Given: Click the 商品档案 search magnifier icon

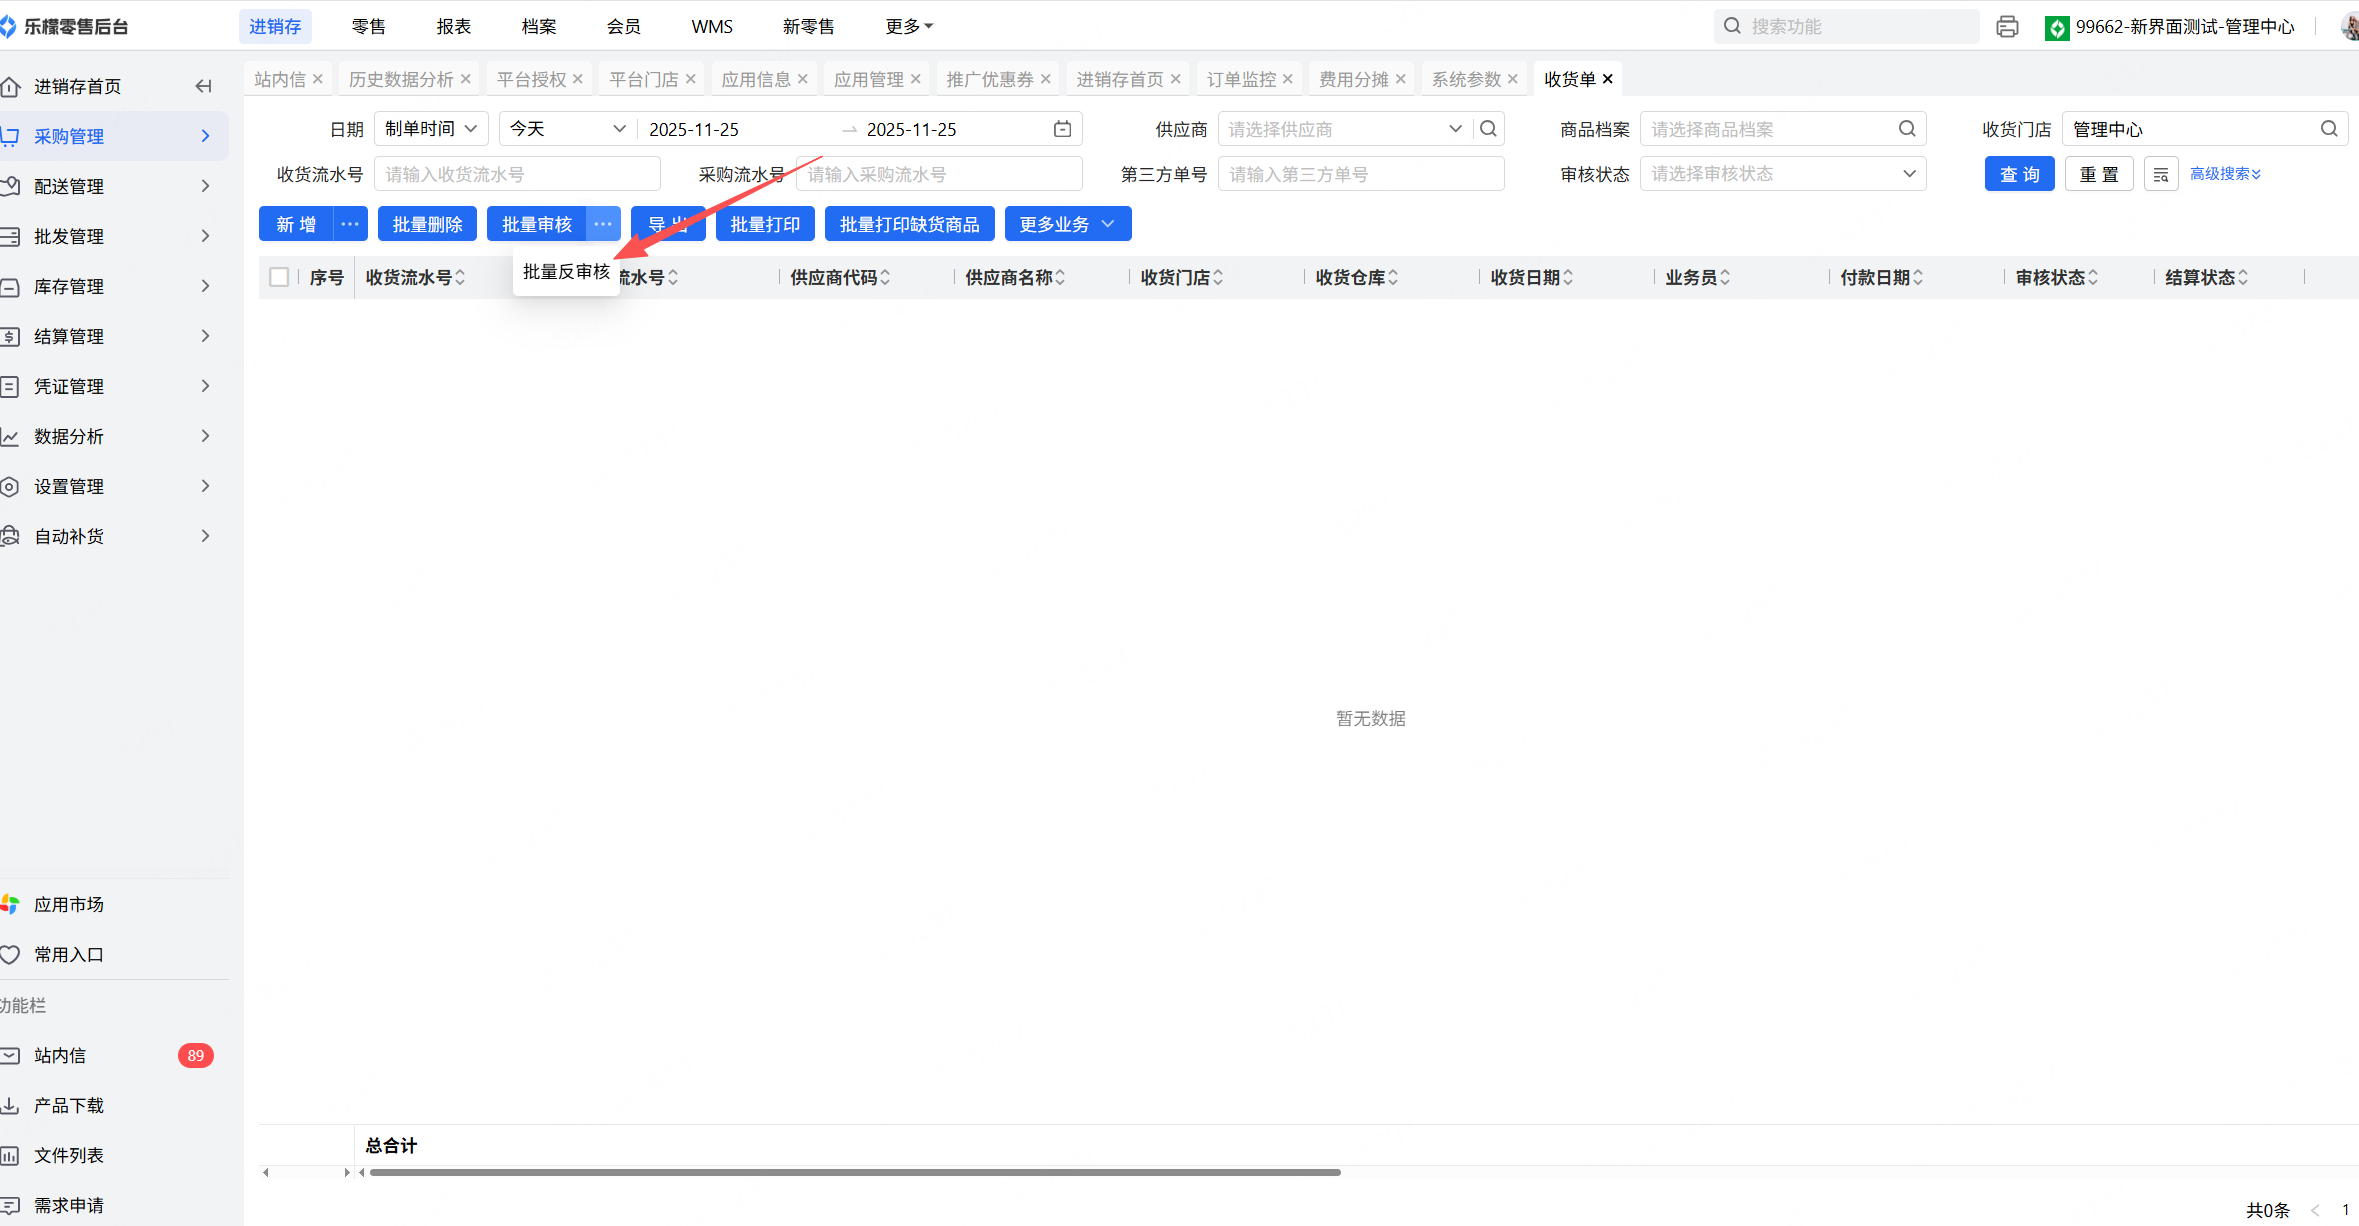Looking at the screenshot, I should [1907, 129].
